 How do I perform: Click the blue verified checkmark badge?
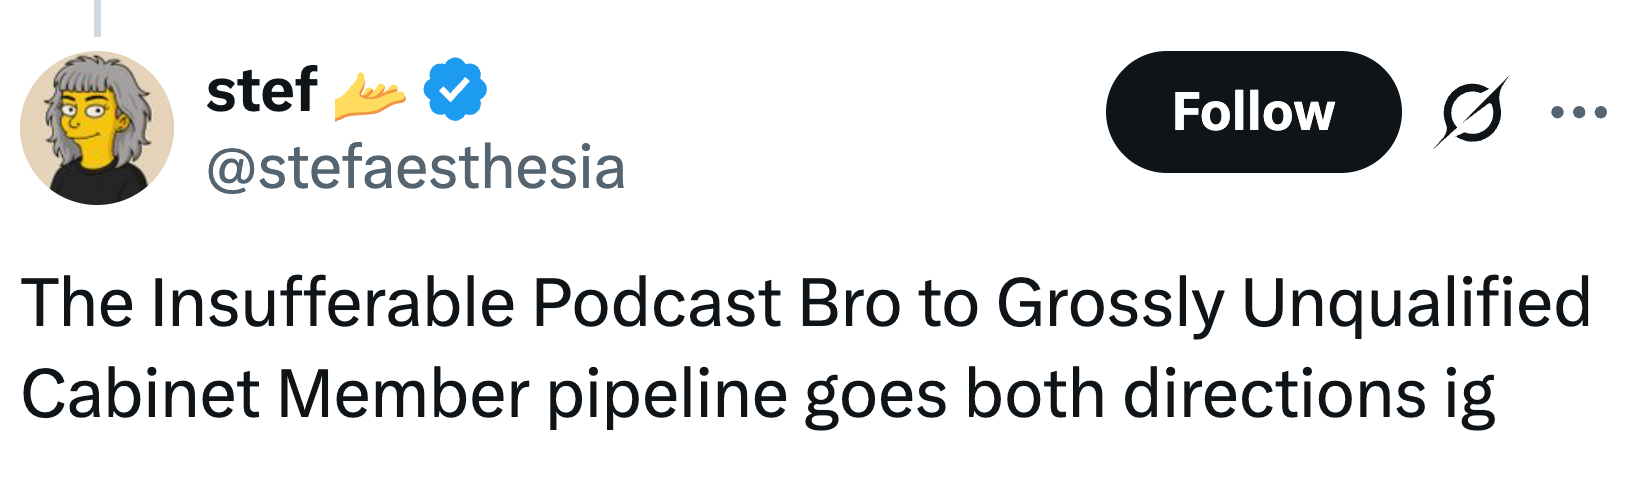pyautogui.click(x=455, y=90)
